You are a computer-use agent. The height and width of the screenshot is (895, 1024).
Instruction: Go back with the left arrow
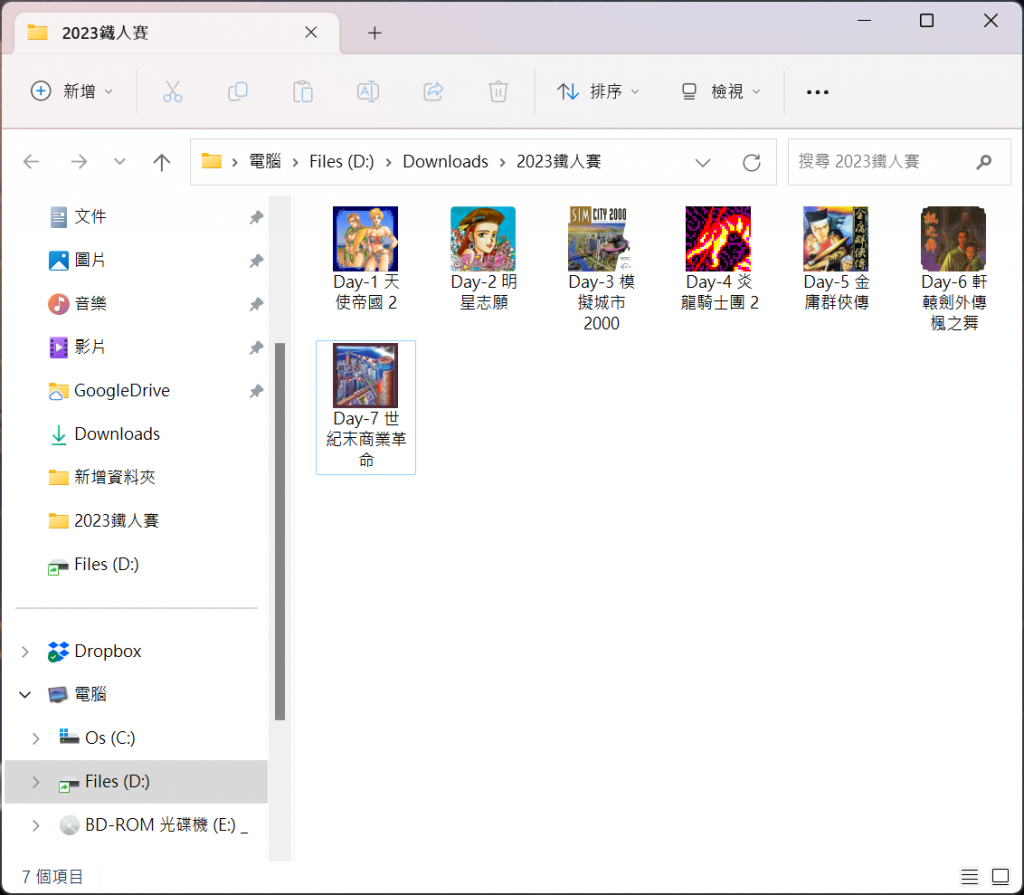pyautogui.click(x=31, y=161)
